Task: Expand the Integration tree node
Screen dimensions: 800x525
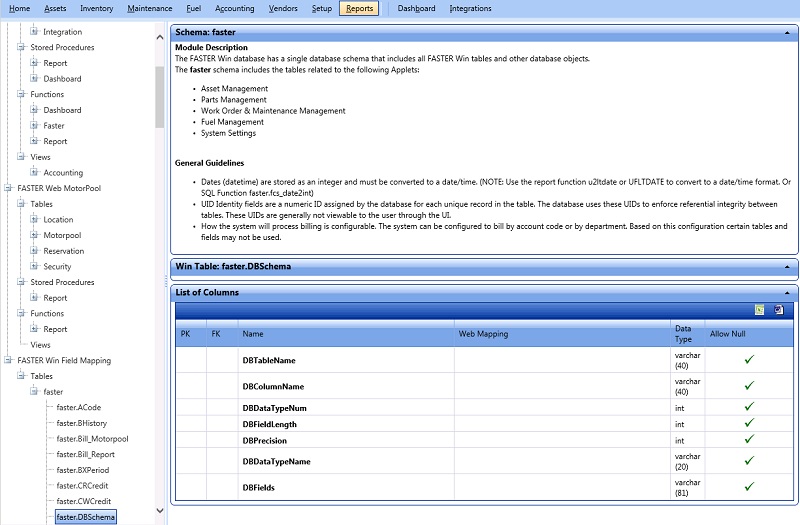Action: click(x=34, y=32)
